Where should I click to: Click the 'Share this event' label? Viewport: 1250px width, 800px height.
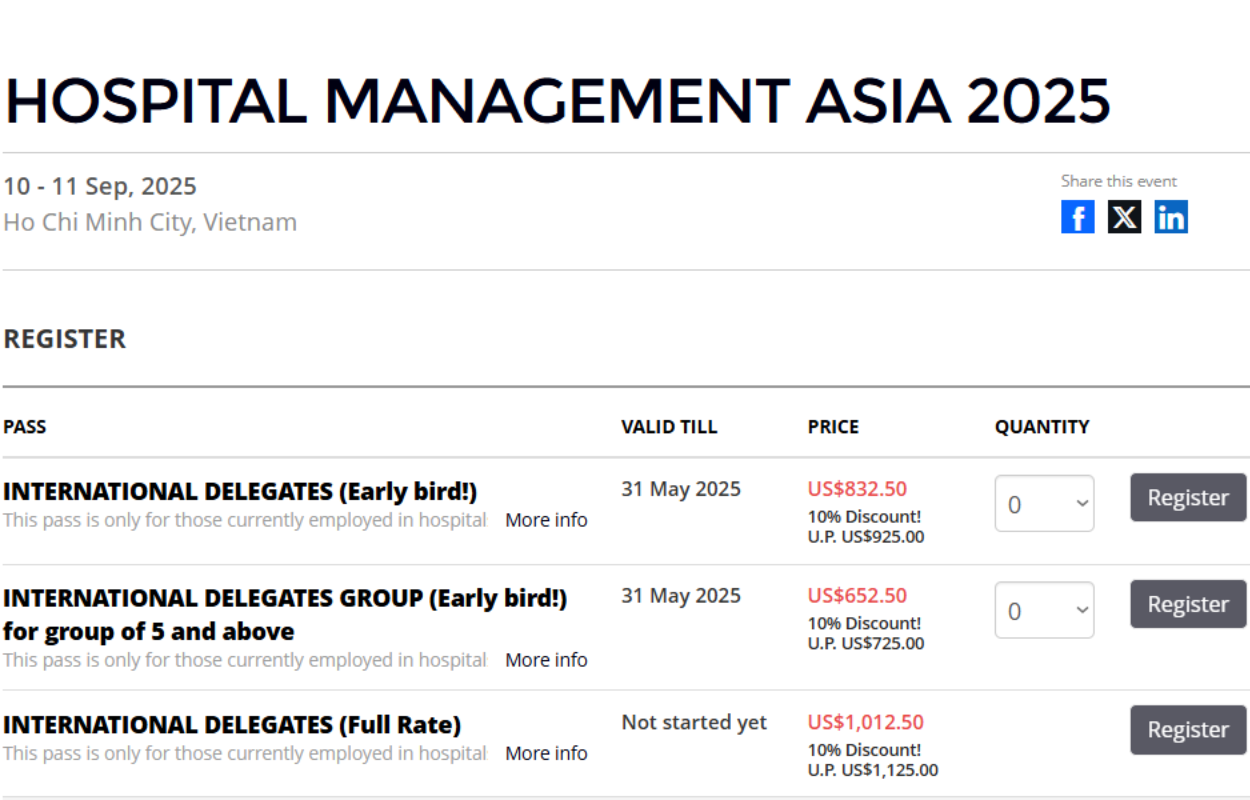pos(1119,181)
